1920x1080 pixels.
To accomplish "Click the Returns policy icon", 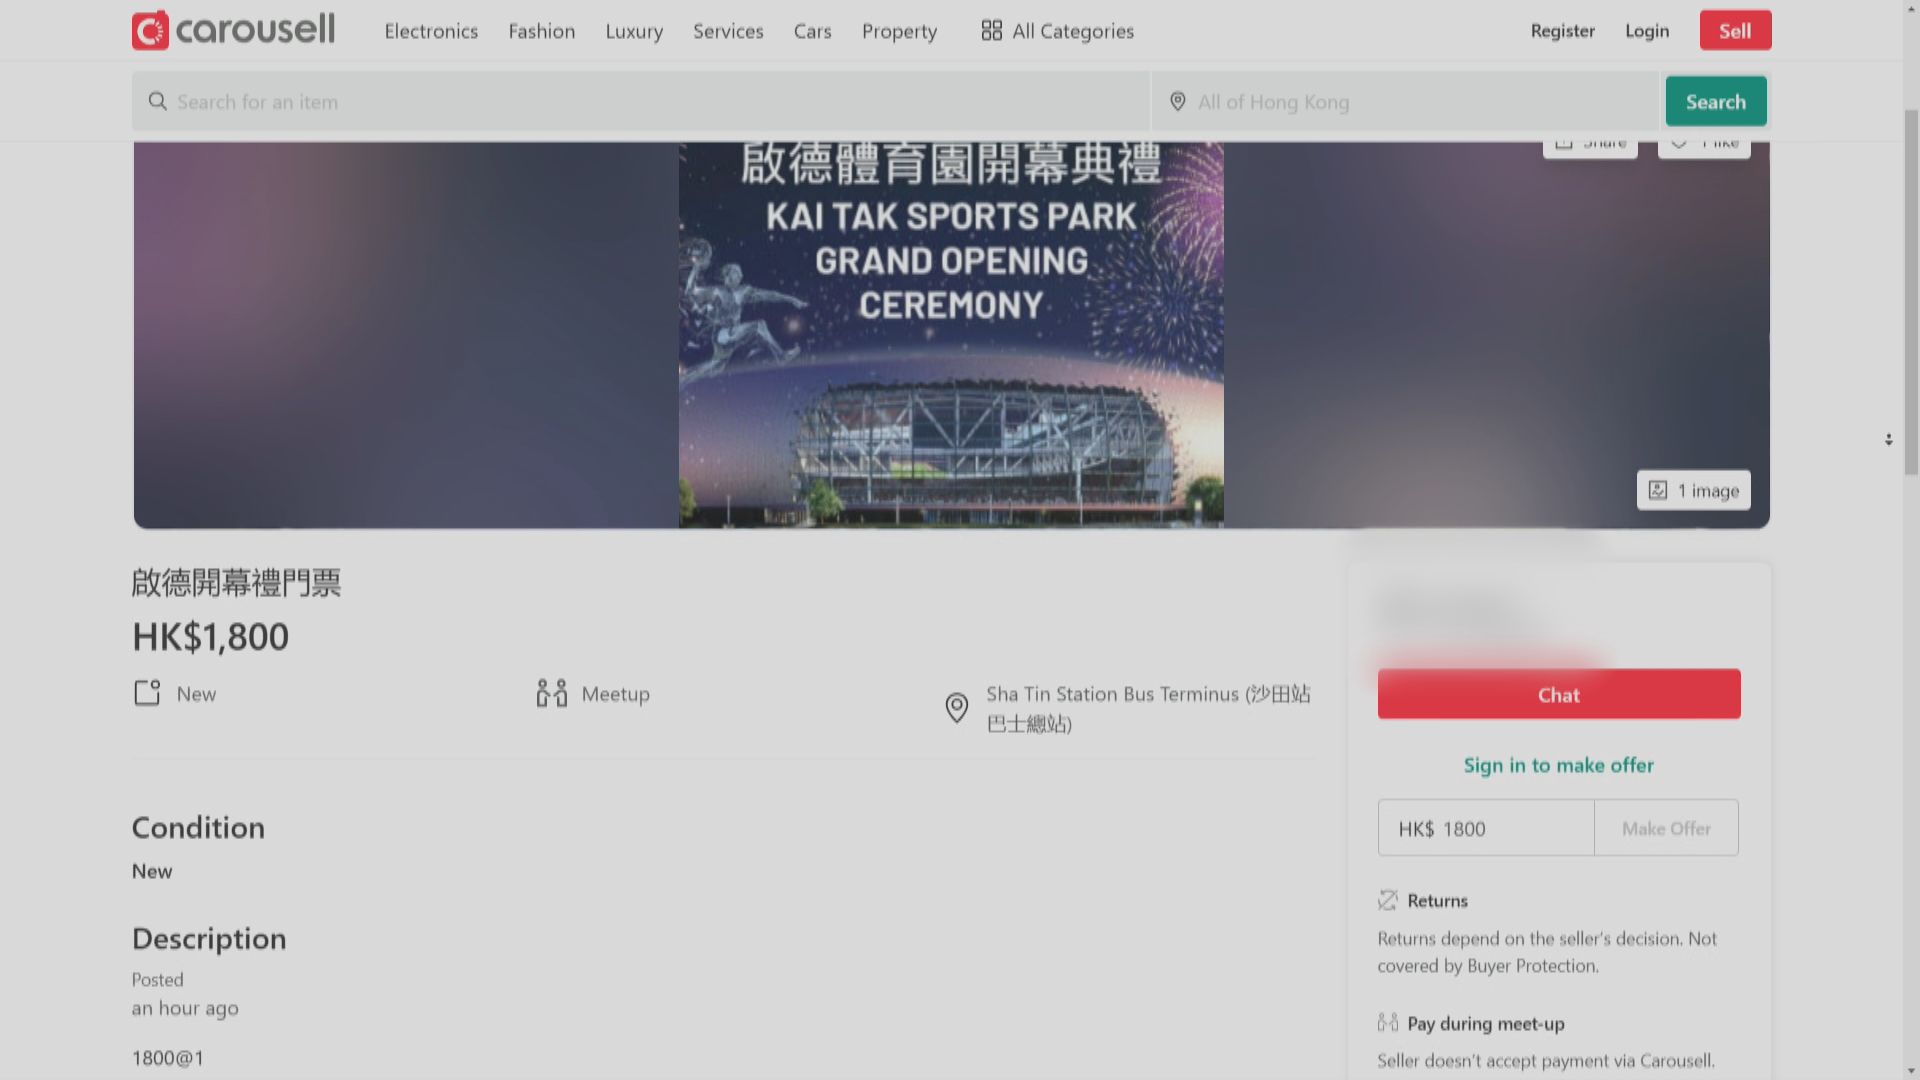I will (1387, 901).
